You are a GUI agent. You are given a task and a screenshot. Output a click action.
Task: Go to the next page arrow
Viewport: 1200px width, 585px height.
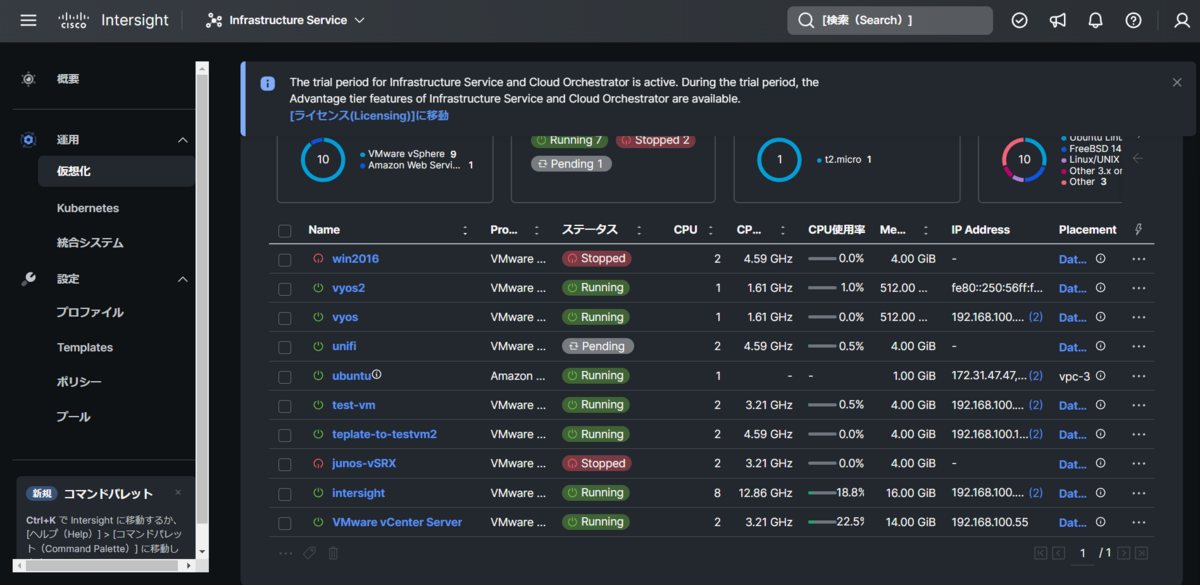[1124, 553]
